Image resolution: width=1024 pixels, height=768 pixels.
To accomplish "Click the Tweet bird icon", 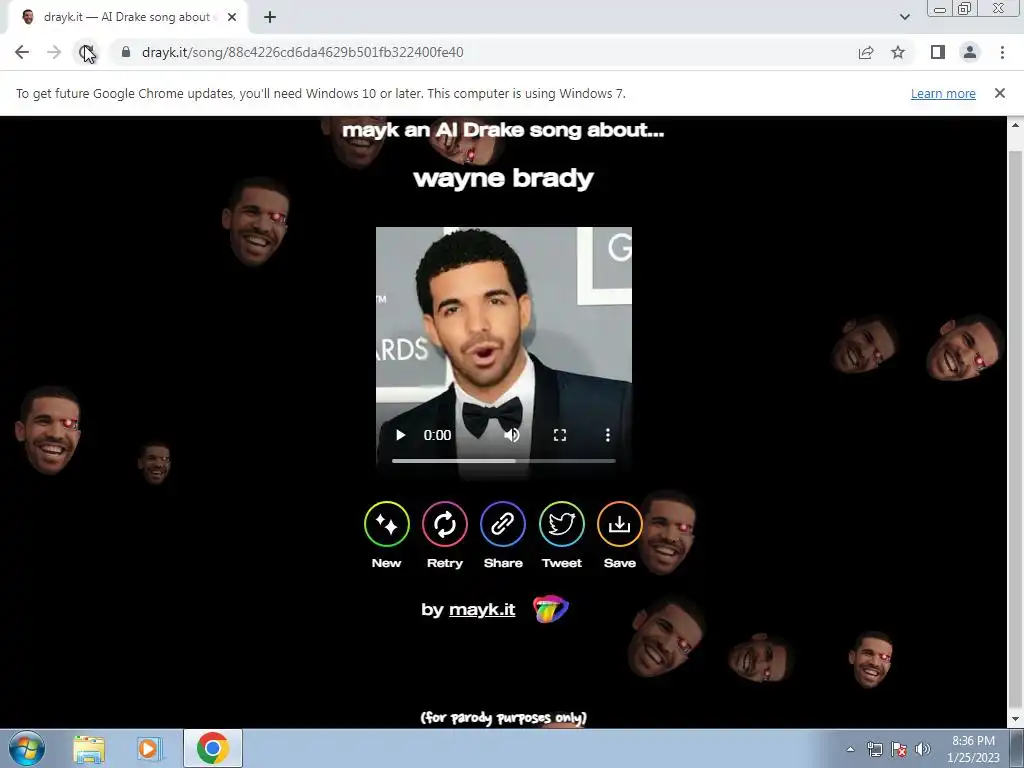I will pyautogui.click(x=562, y=524).
